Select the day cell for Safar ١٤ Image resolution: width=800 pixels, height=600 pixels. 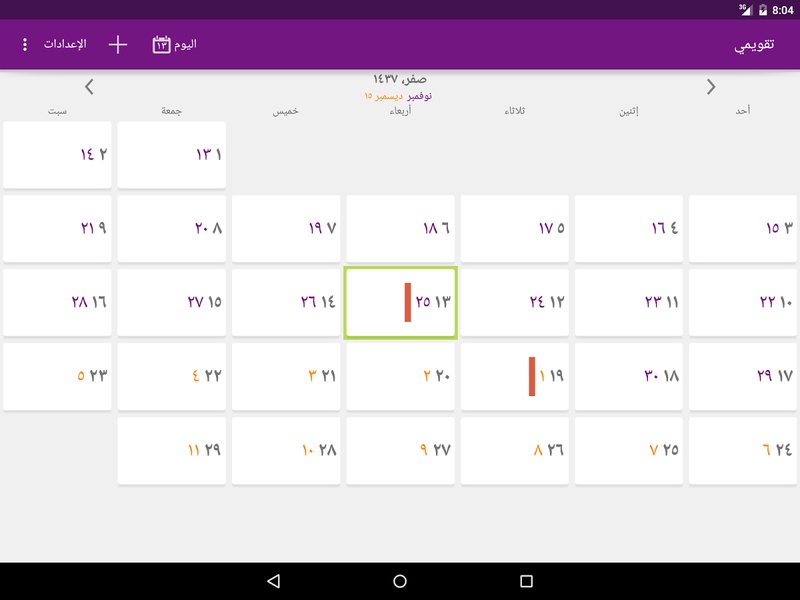tap(286, 302)
